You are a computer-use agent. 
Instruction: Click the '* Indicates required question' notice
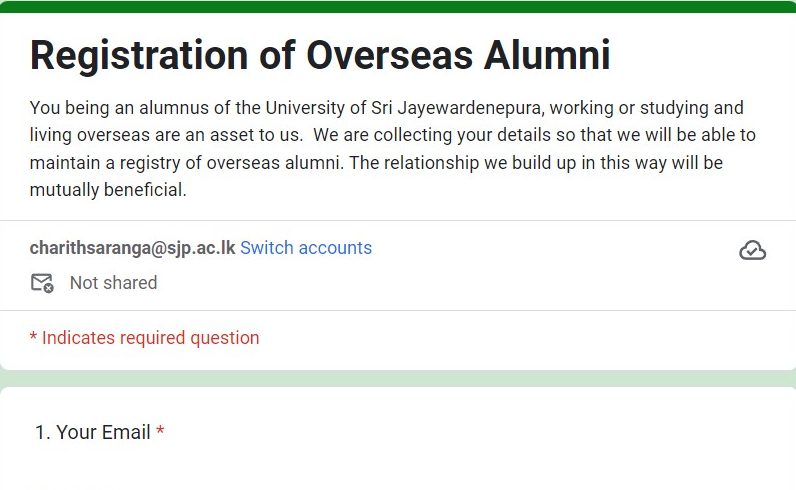coord(144,338)
